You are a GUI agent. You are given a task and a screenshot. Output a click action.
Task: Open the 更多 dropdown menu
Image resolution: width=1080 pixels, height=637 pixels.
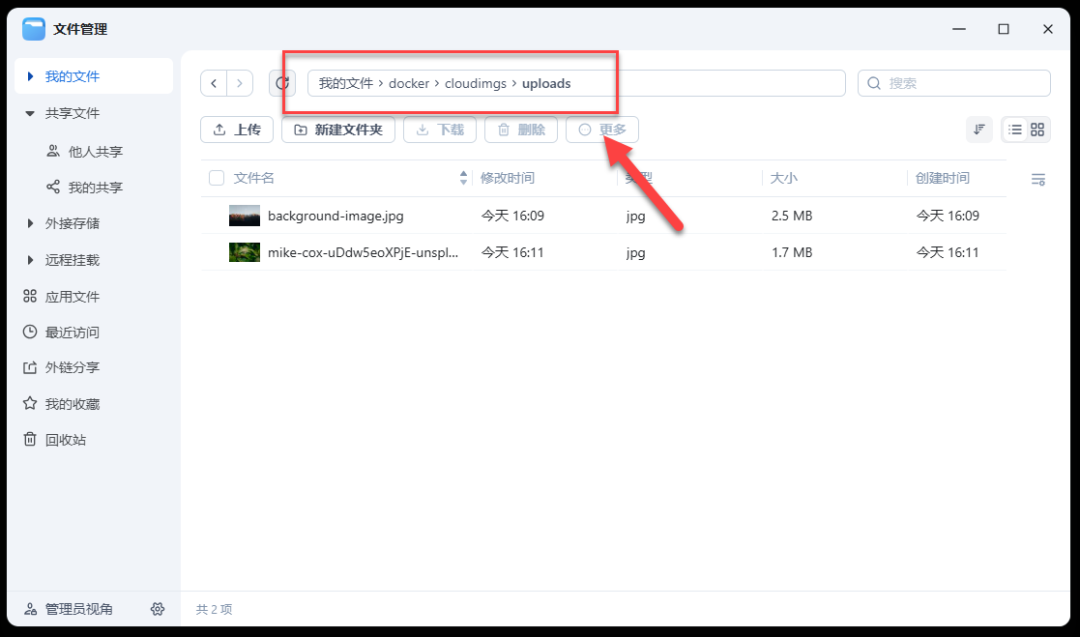tap(602, 129)
